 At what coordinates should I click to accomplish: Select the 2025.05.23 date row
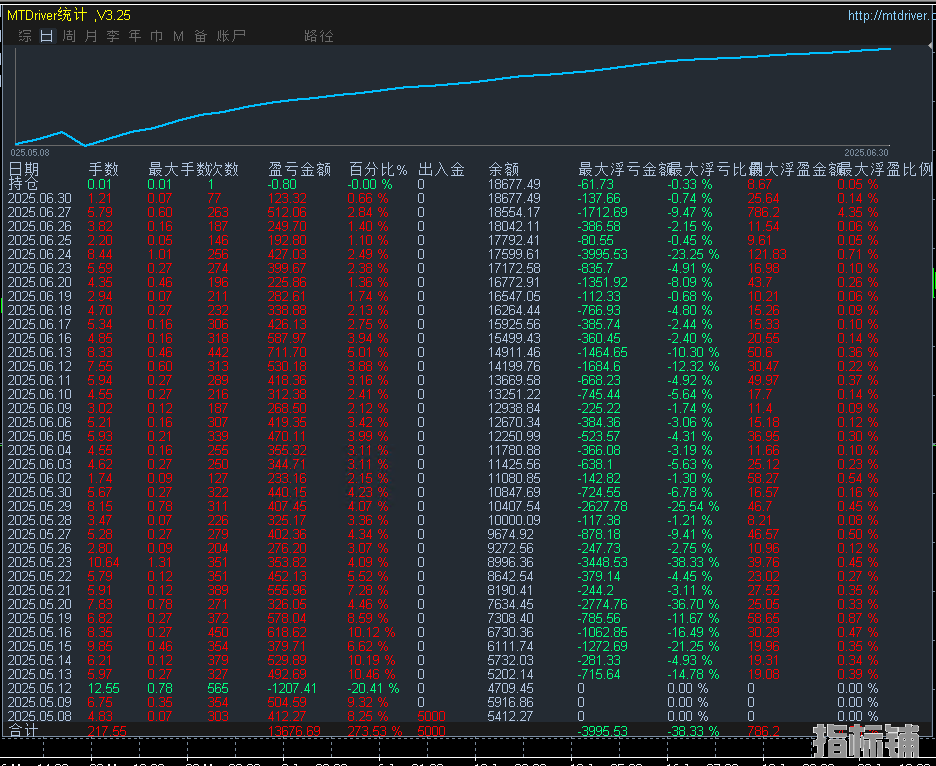point(39,562)
